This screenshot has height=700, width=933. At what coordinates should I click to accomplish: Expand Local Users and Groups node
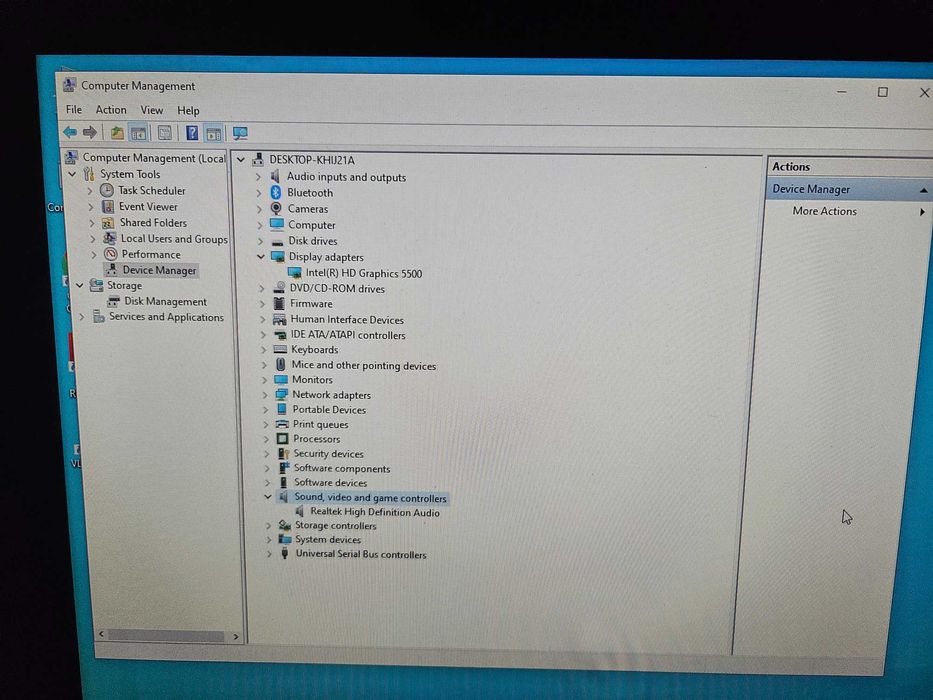[x=92, y=239]
